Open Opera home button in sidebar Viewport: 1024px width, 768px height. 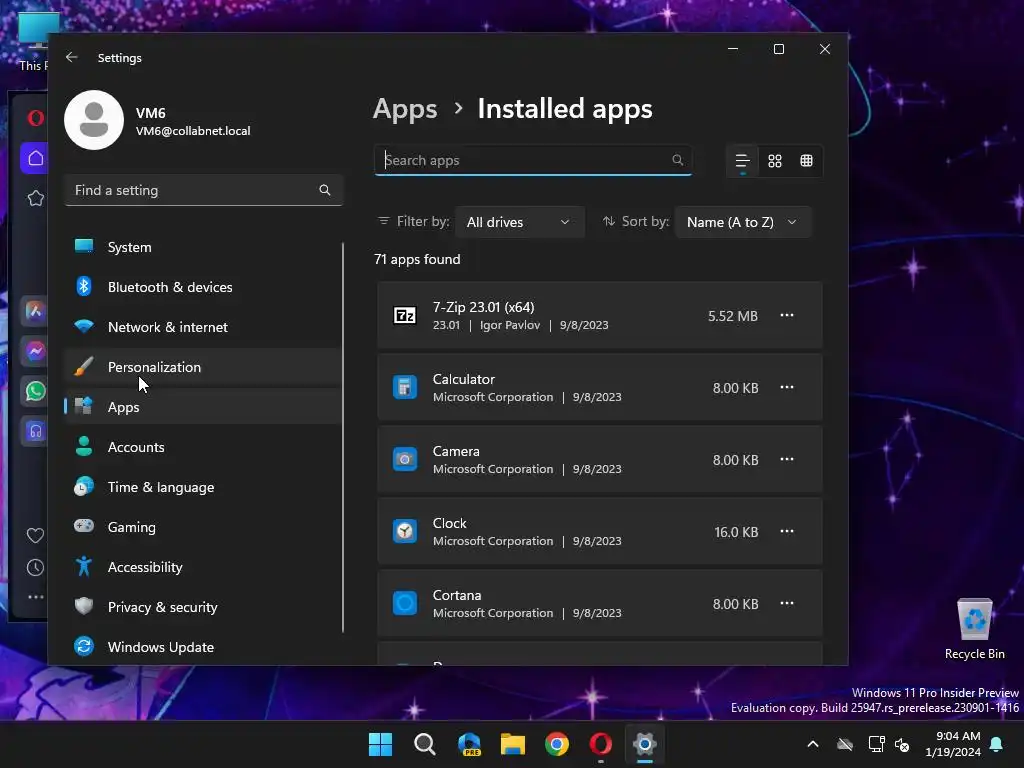[35, 158]
